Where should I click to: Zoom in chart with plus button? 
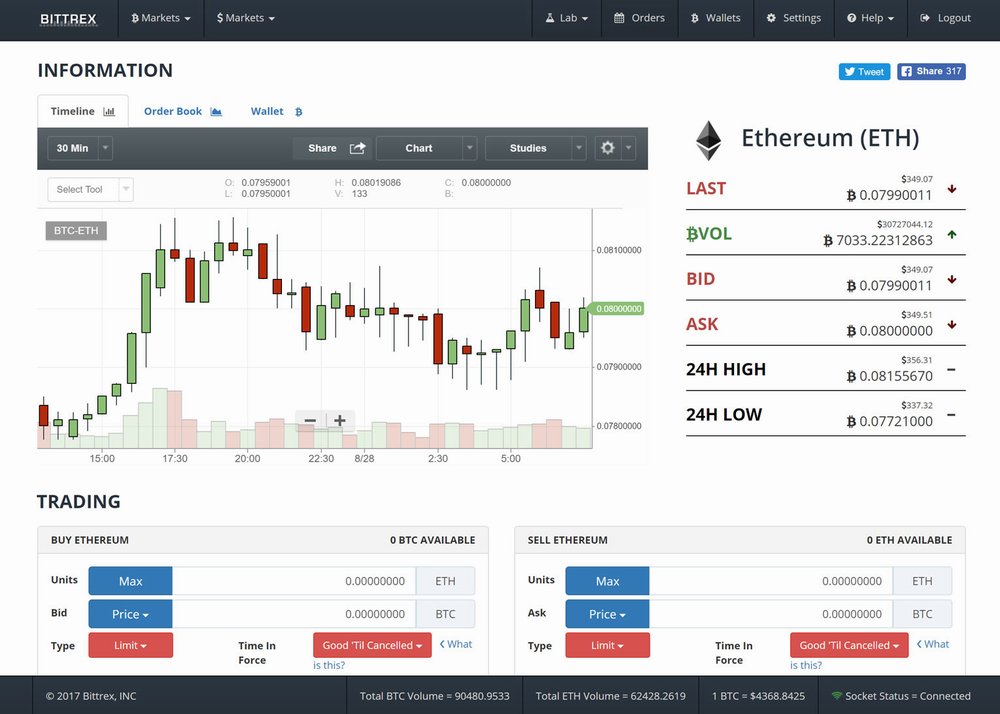pos(340,420)
